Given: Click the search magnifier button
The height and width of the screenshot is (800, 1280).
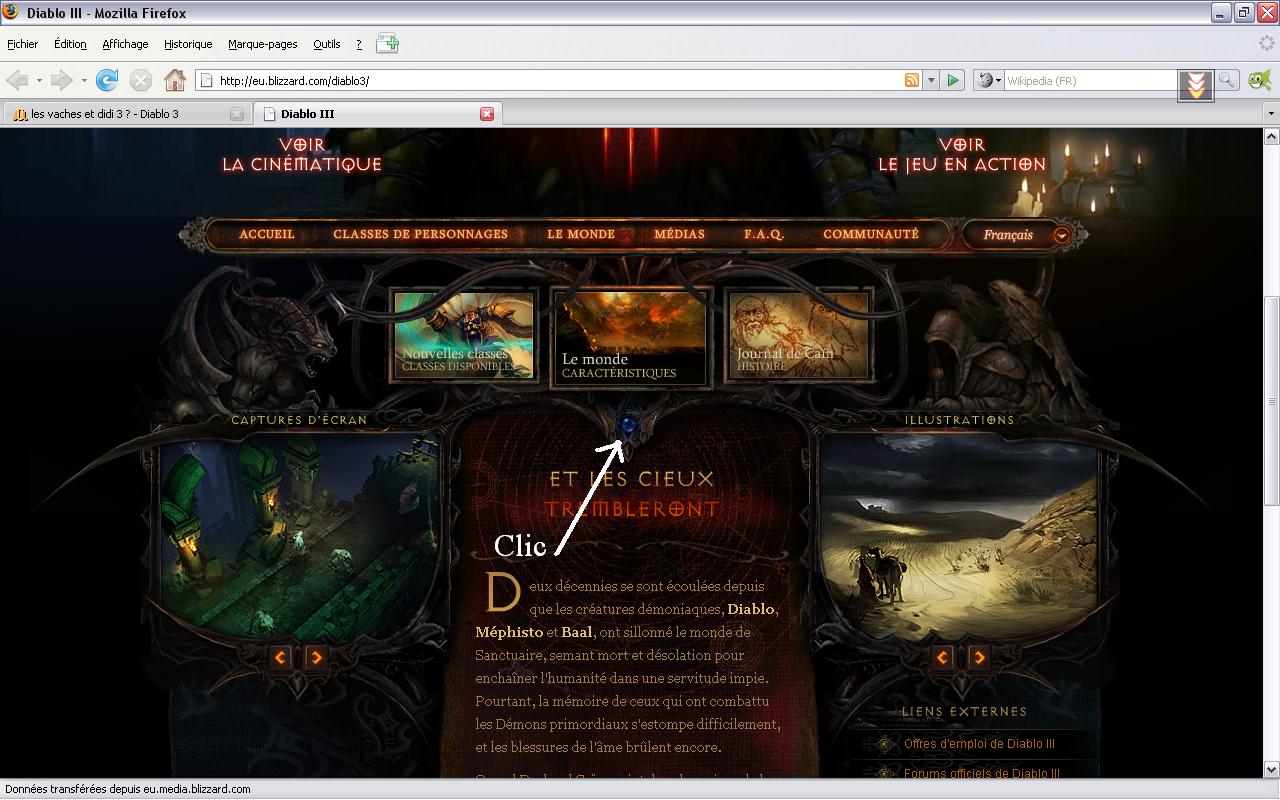Looking at the screenshot, I should point(1227,80).
